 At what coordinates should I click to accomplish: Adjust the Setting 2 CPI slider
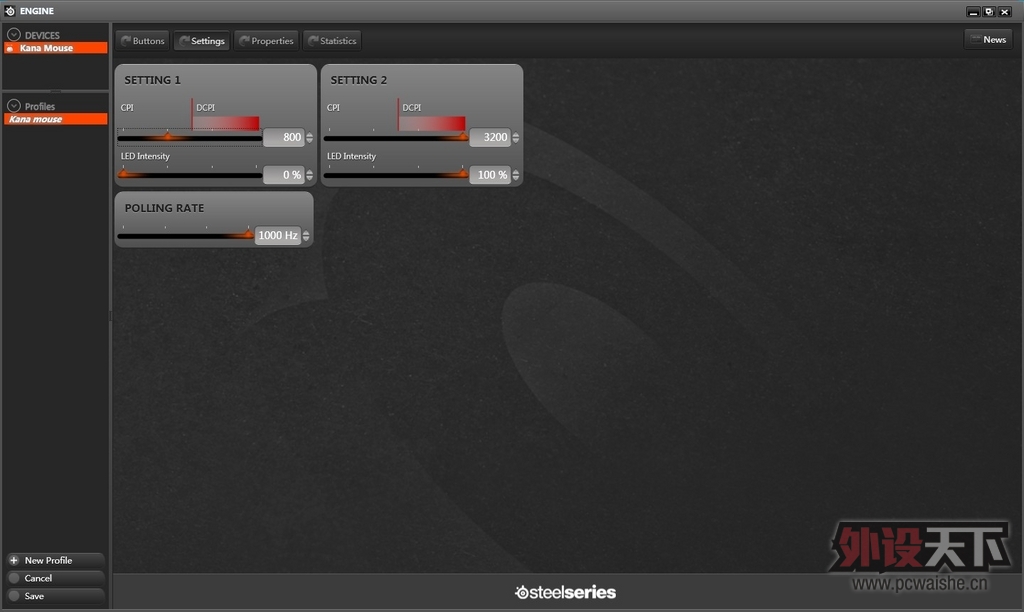[396, 138]
